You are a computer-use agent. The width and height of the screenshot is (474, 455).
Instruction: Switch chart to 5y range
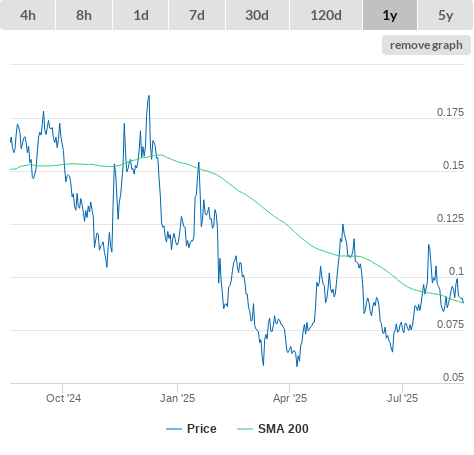(446, 15)
